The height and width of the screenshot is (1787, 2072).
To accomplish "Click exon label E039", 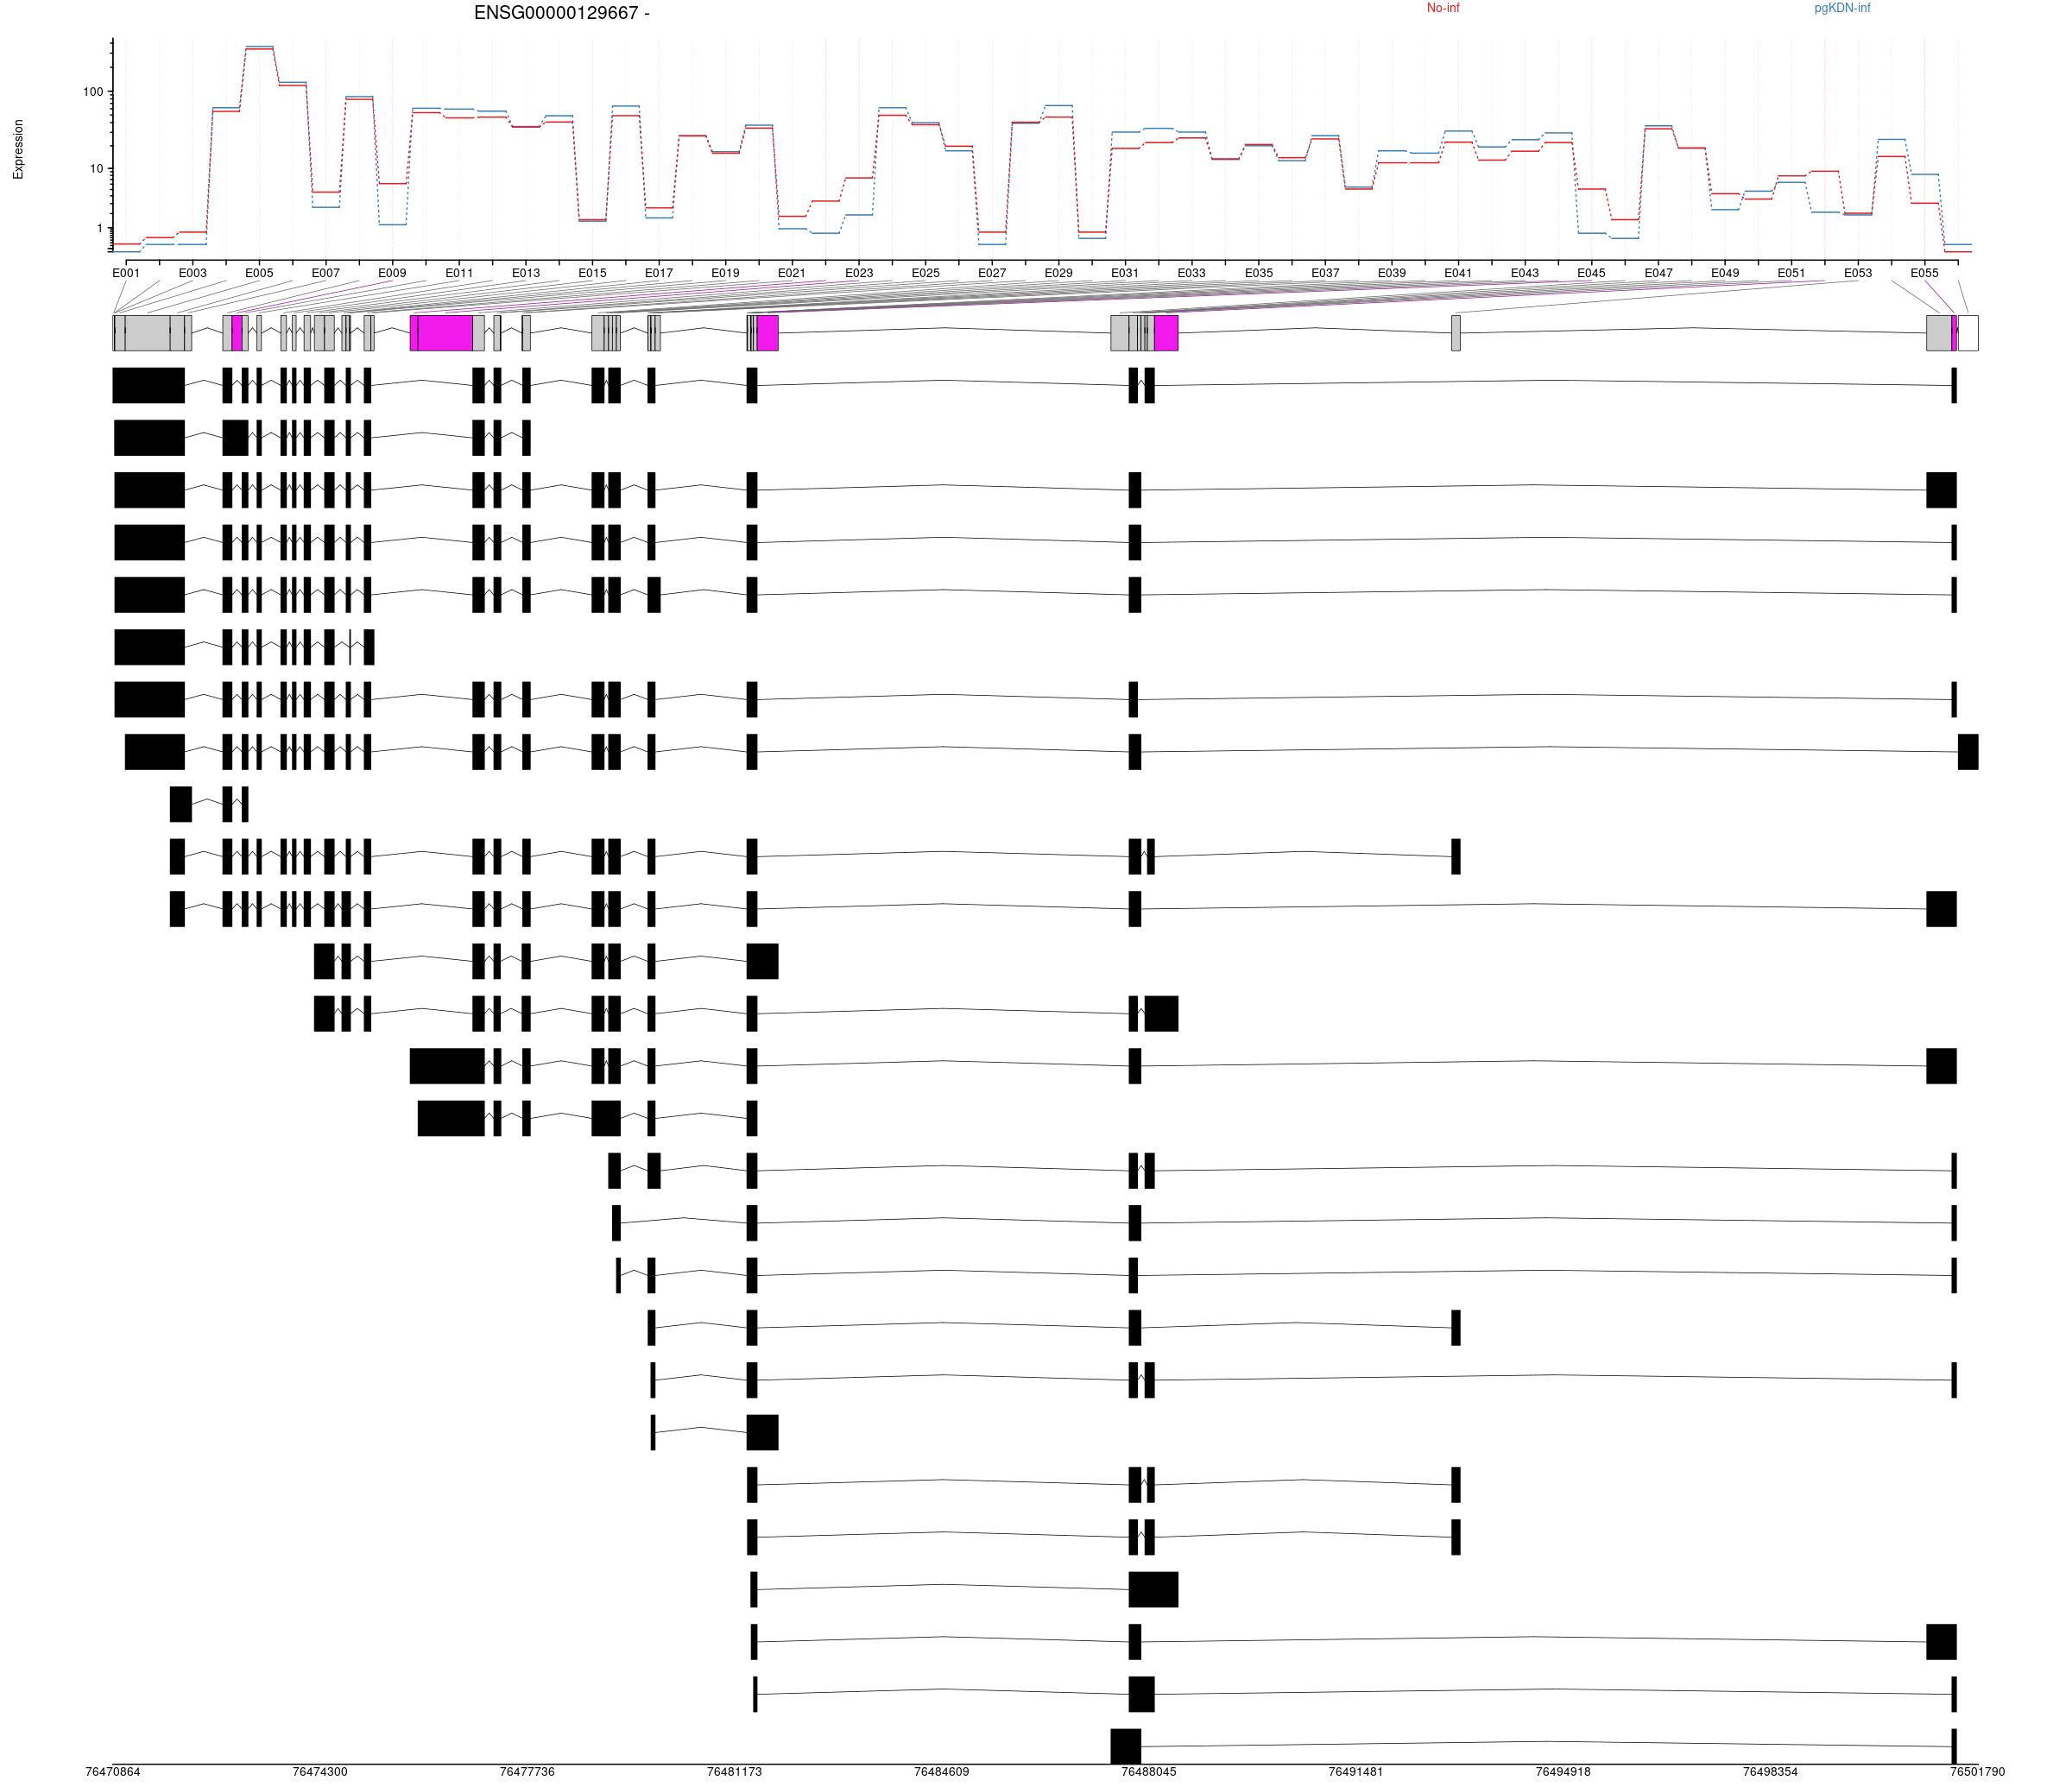I will [1392, 273].
